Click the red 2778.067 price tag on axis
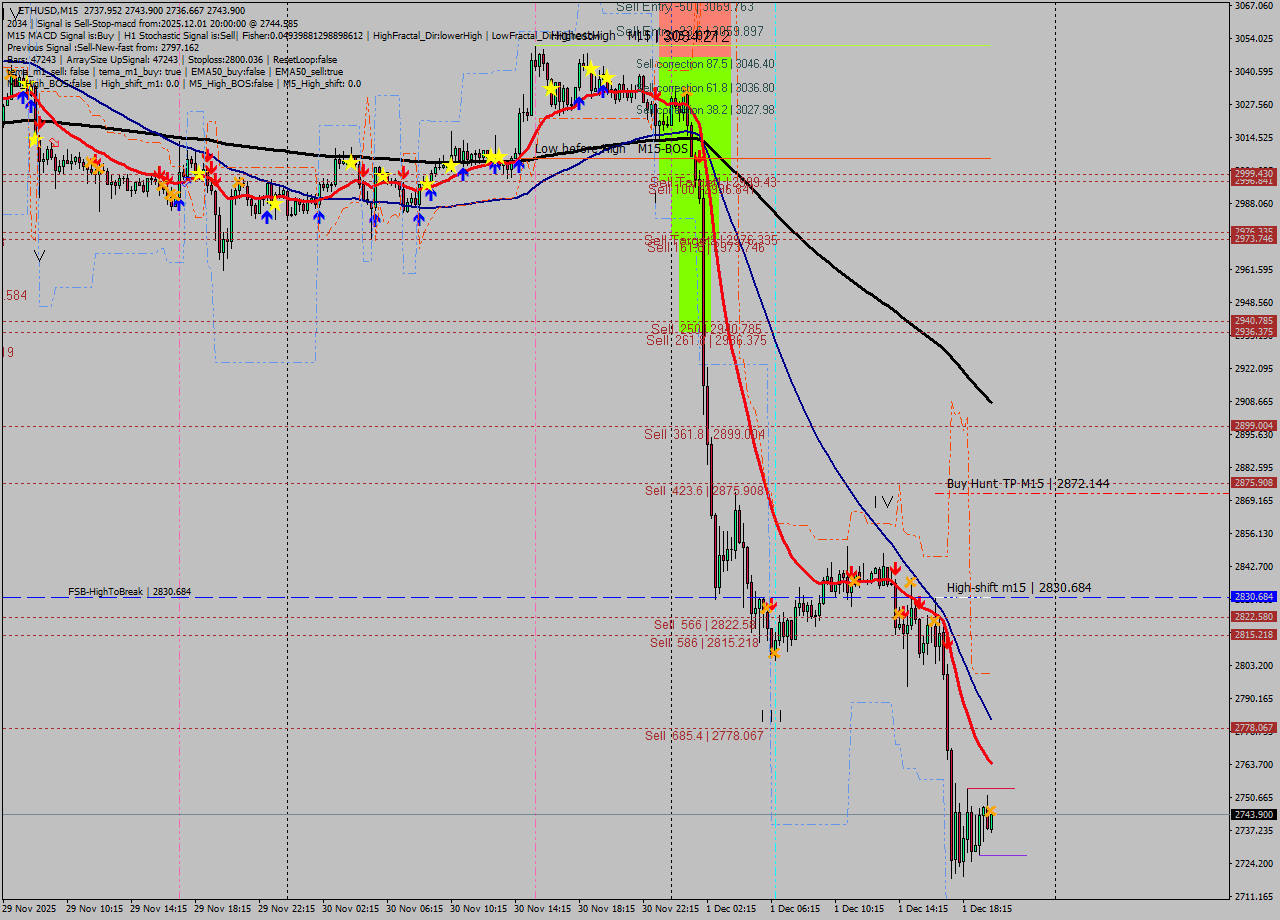 coord(1253,728)
